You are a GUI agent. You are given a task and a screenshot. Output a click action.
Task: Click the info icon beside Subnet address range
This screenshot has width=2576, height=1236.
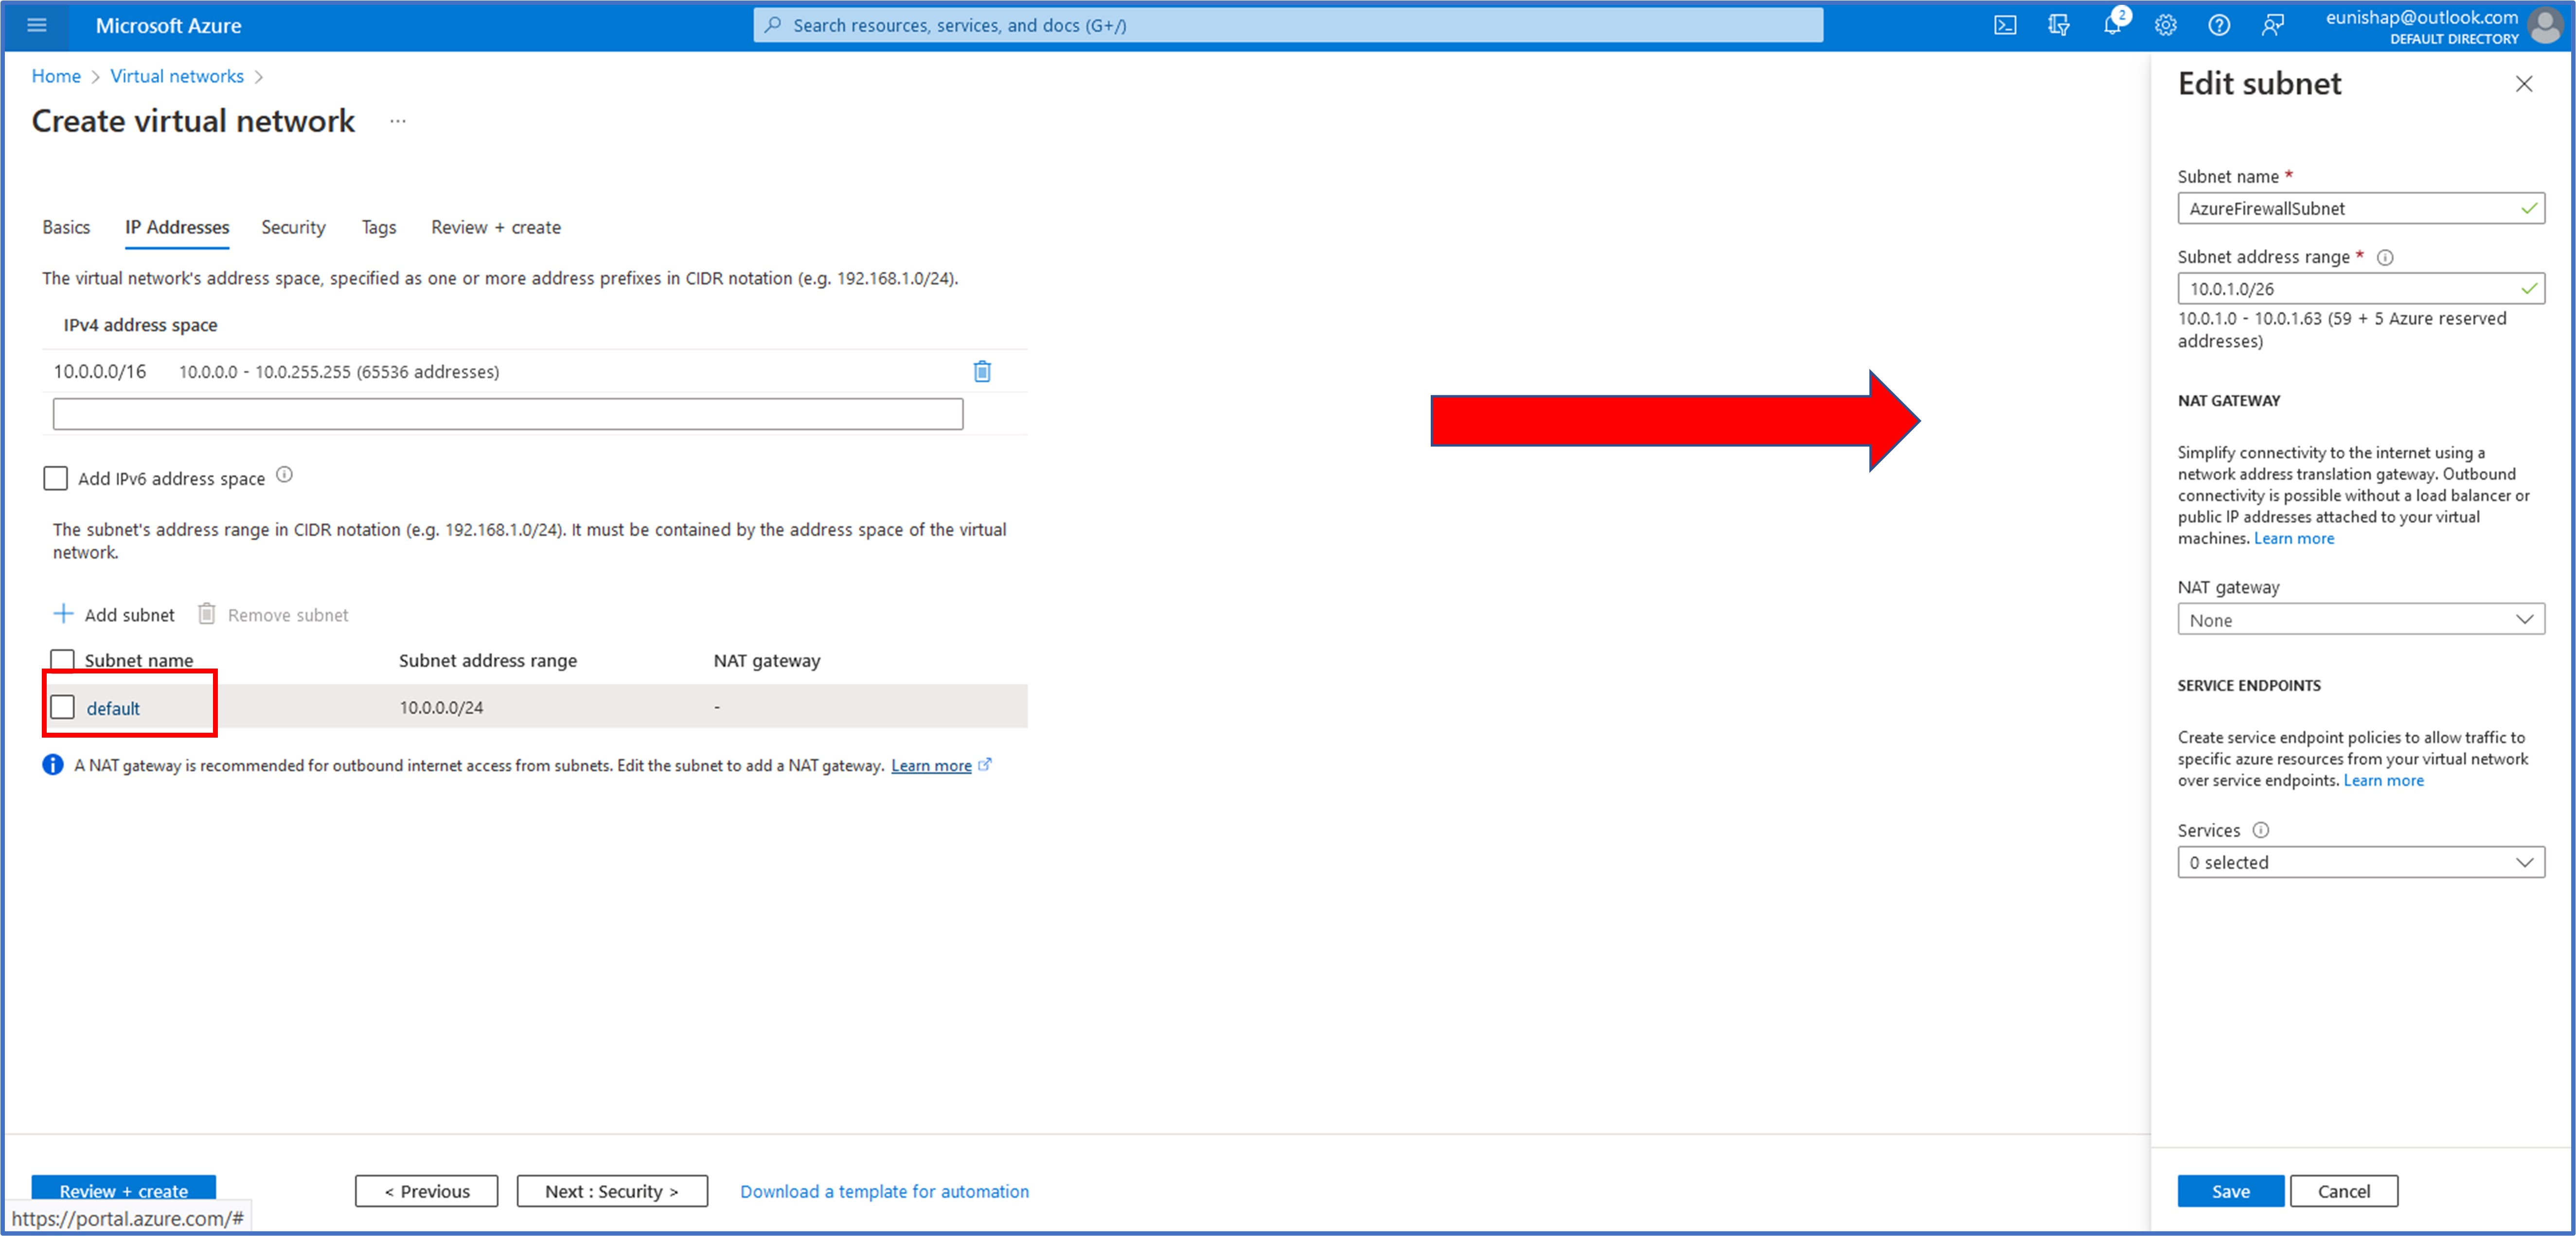point(2385,257)
